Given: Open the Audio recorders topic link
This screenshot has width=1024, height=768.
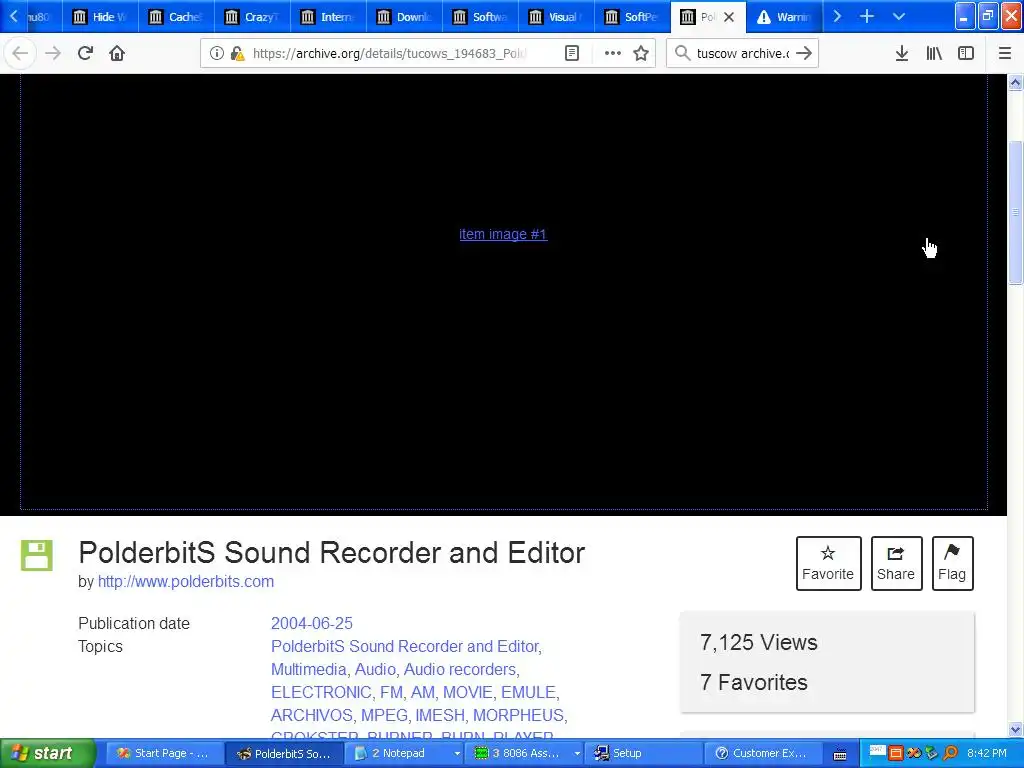Looking at the screenshot, I should click(x=460, y=669).
